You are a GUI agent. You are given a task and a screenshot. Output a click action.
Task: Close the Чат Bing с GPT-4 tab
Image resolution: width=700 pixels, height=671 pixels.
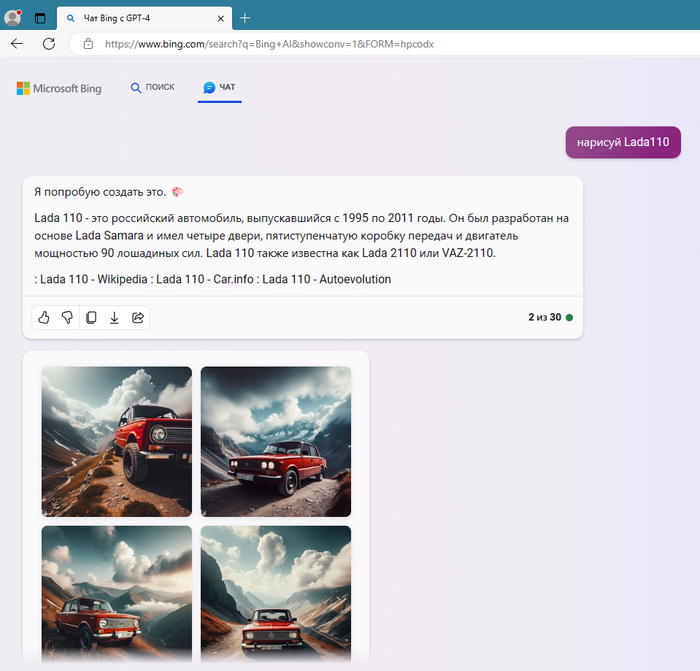[x=221, y=18]
